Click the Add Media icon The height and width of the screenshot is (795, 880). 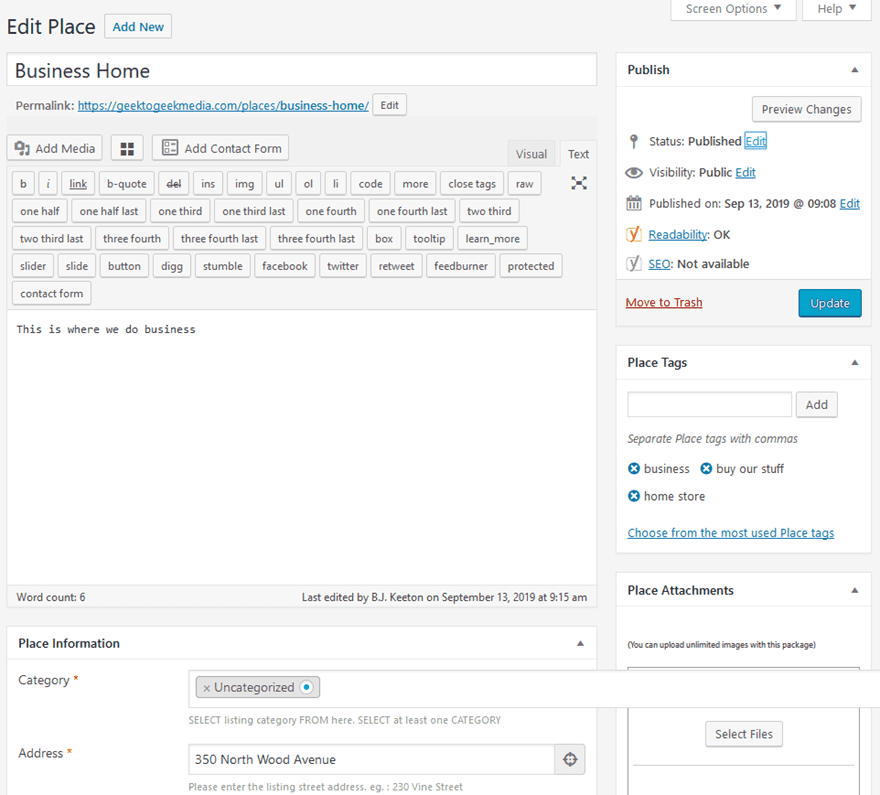22,147
